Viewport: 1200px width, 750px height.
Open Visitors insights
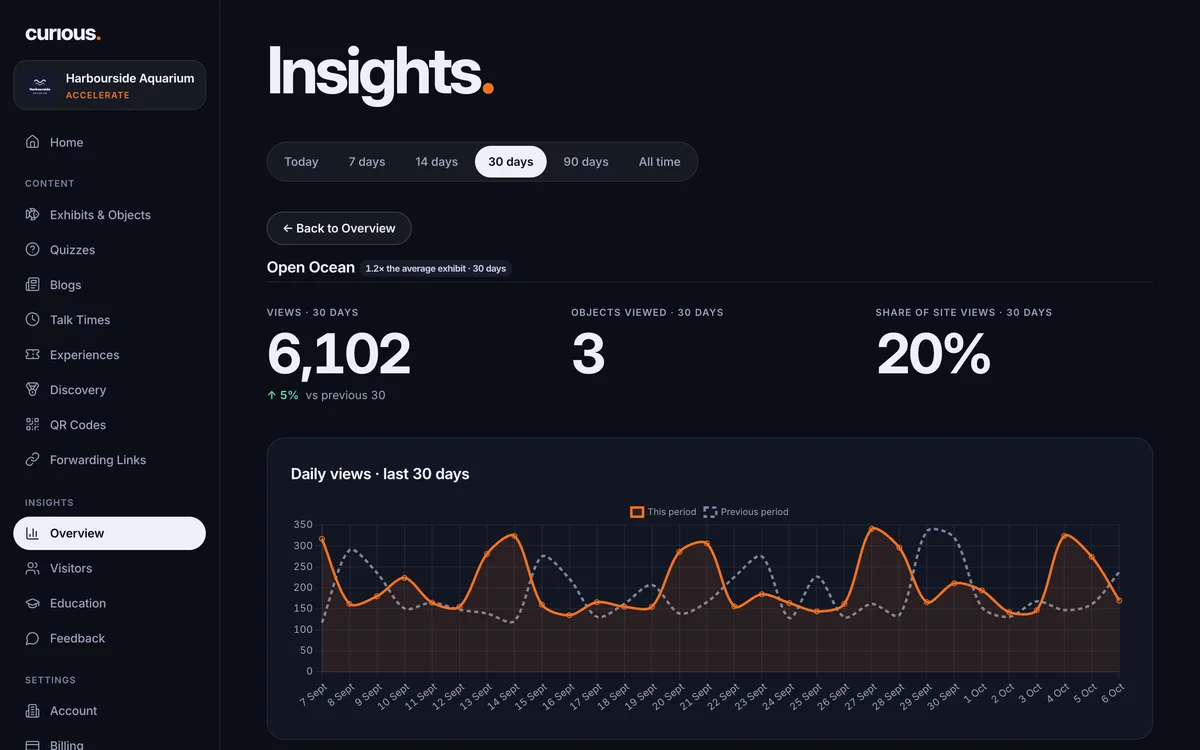[109, 568]
